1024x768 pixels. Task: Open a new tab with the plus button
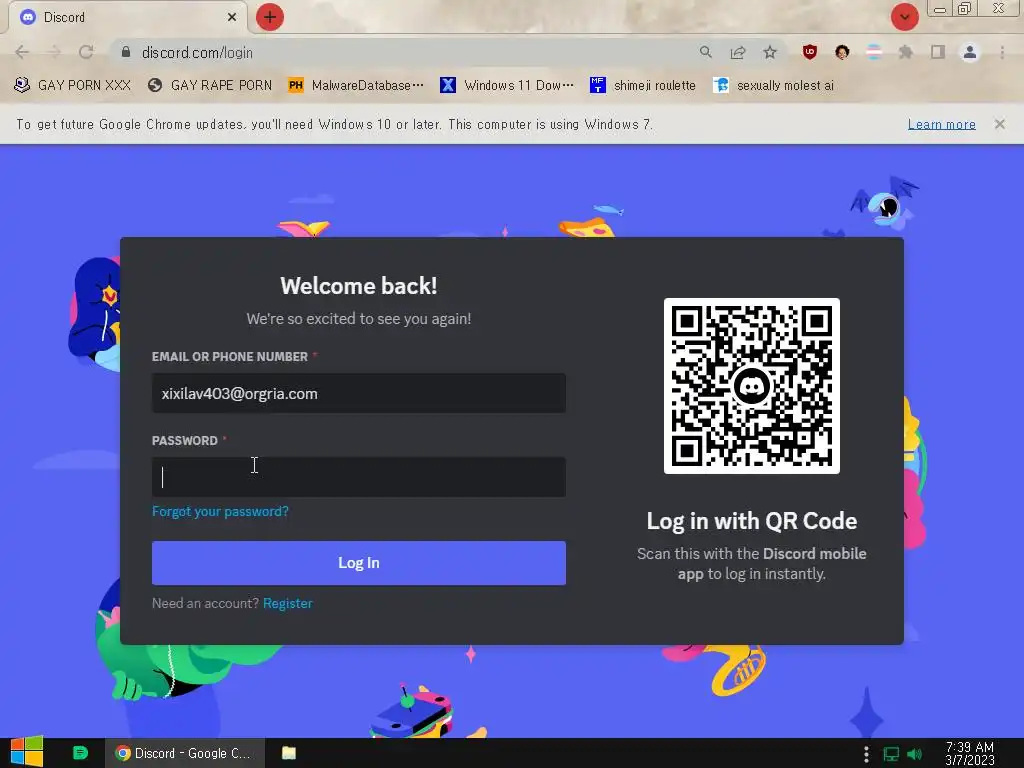[270, 17]
